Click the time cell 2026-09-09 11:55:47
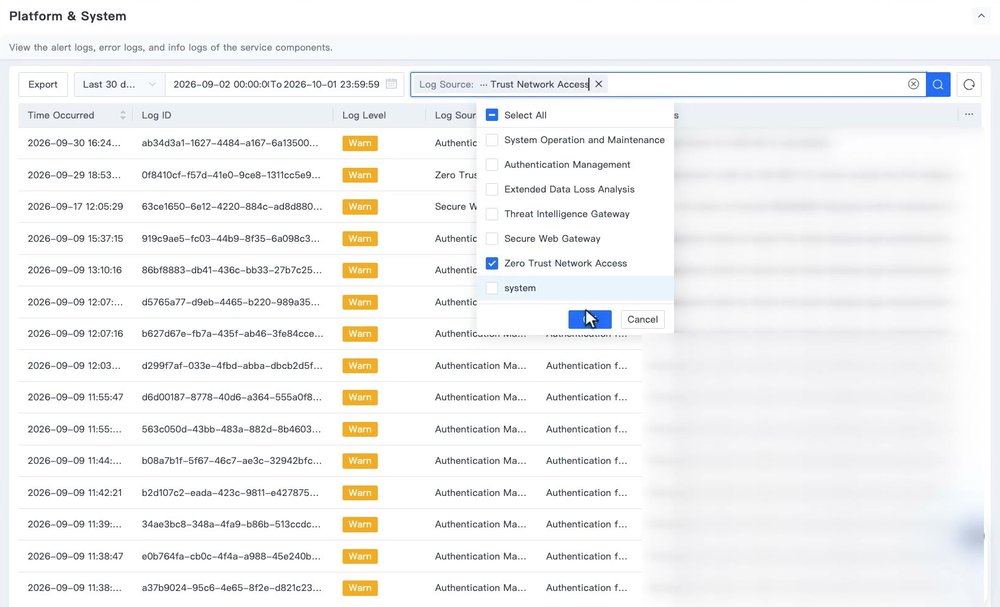This screenshot has width=1000, height=607. point(75,397)
